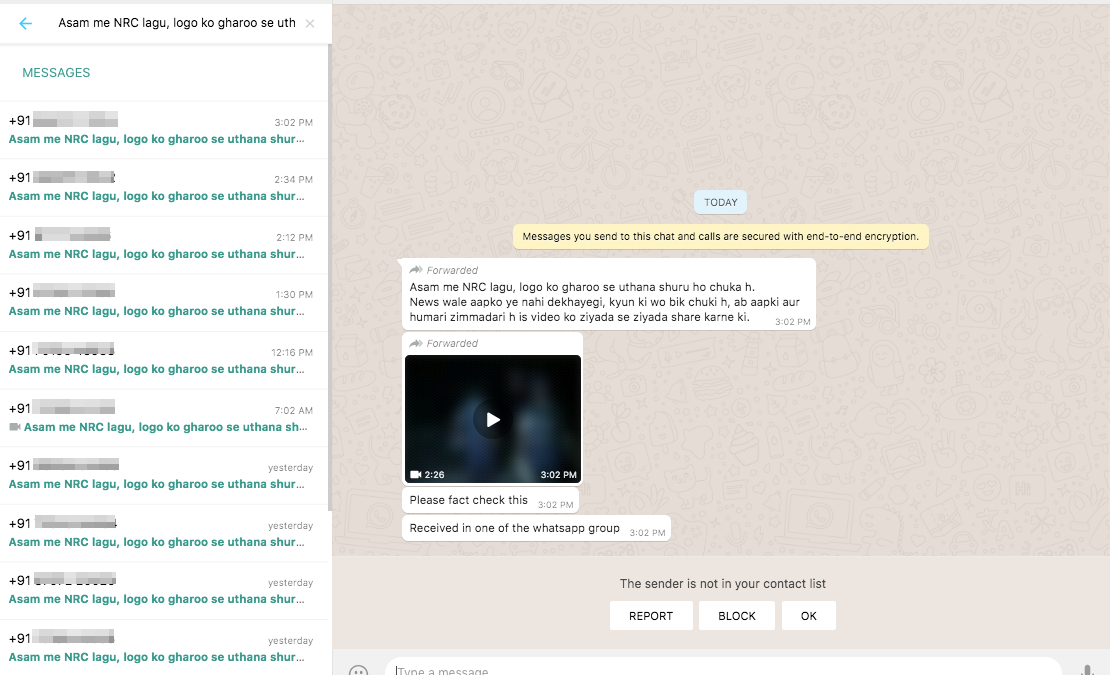Click the video camera icon beside 2:26 duration
This screenshot has width=1110, height=675.
416,475
